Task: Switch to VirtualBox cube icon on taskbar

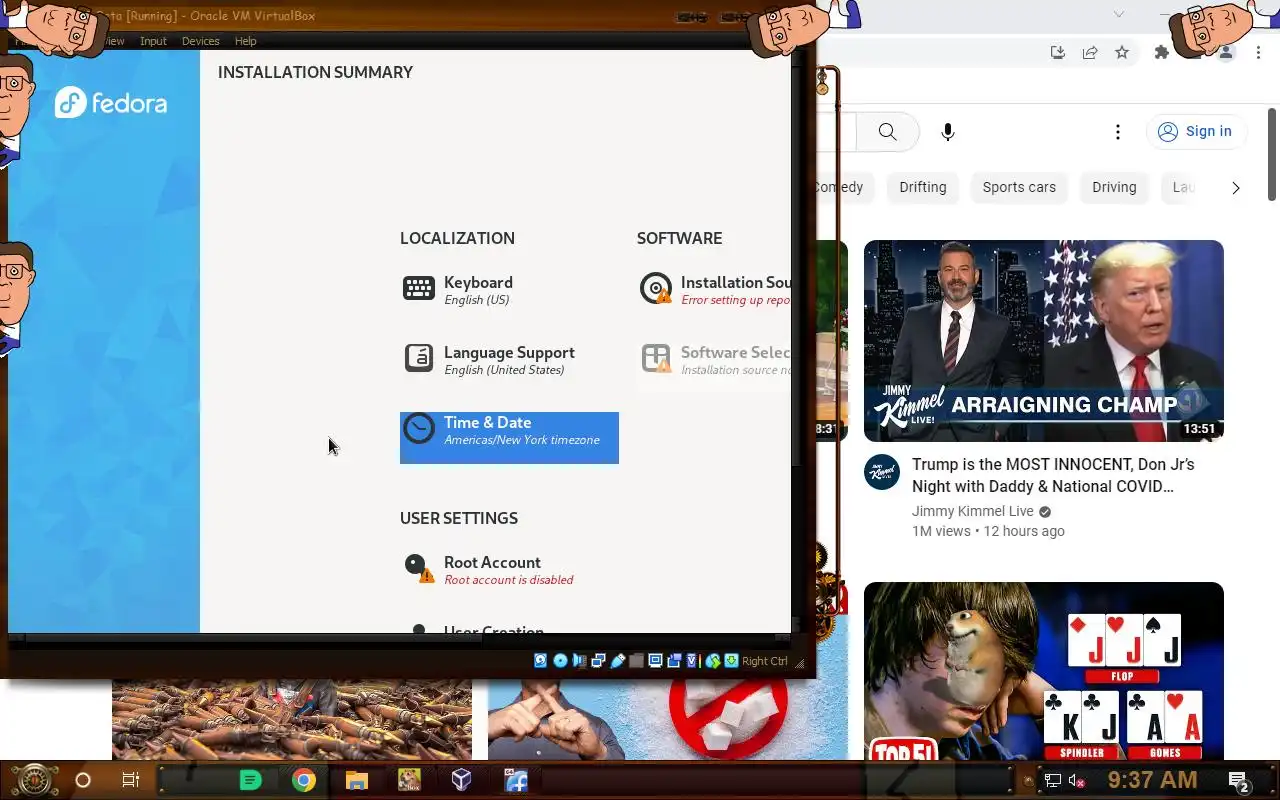Action: (461, 780)
